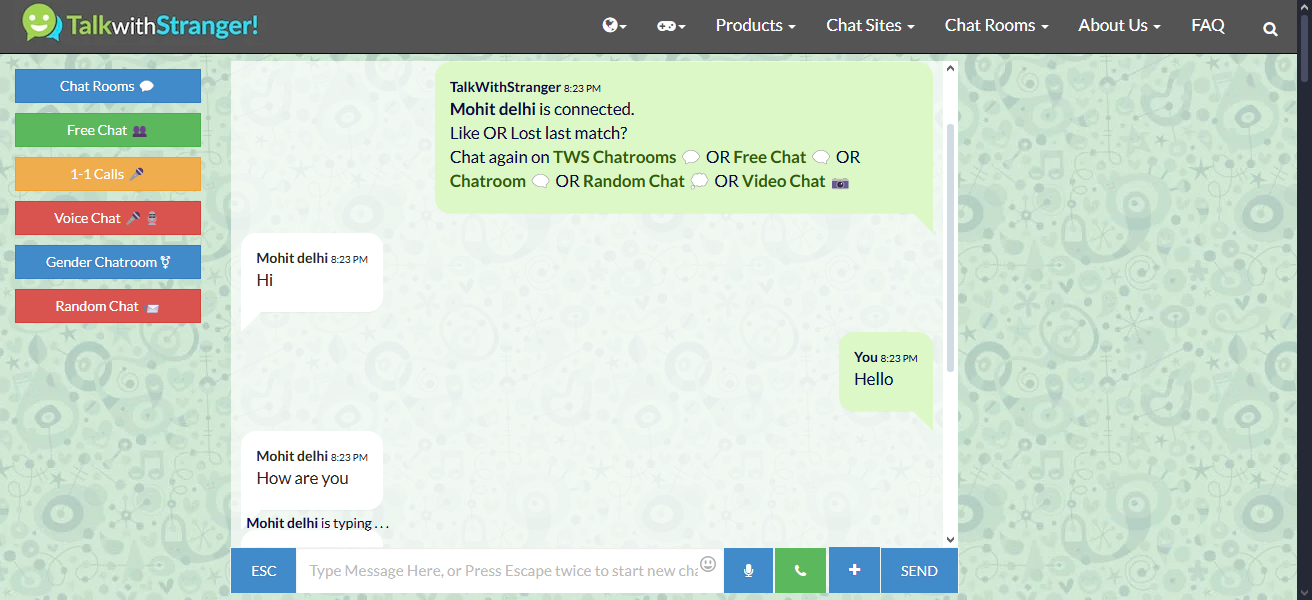Follow the TWS Chatrooms link

(x=614, y=157)
